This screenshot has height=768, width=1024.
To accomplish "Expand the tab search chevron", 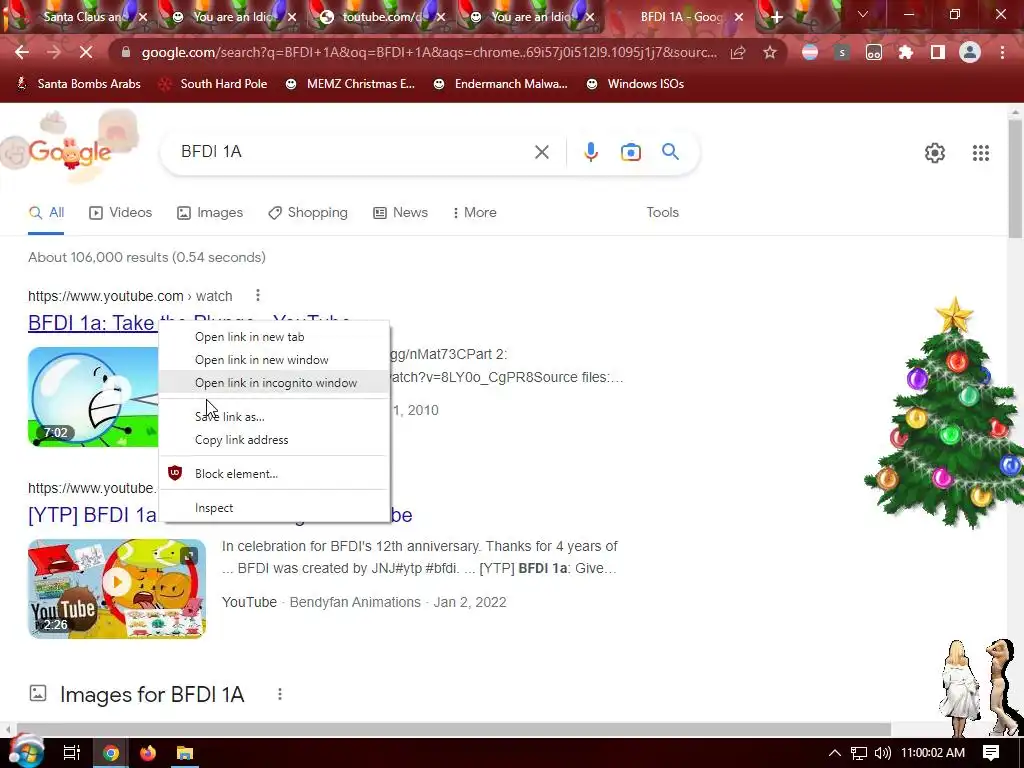I will pyautogui.click(x=863, y=14).
